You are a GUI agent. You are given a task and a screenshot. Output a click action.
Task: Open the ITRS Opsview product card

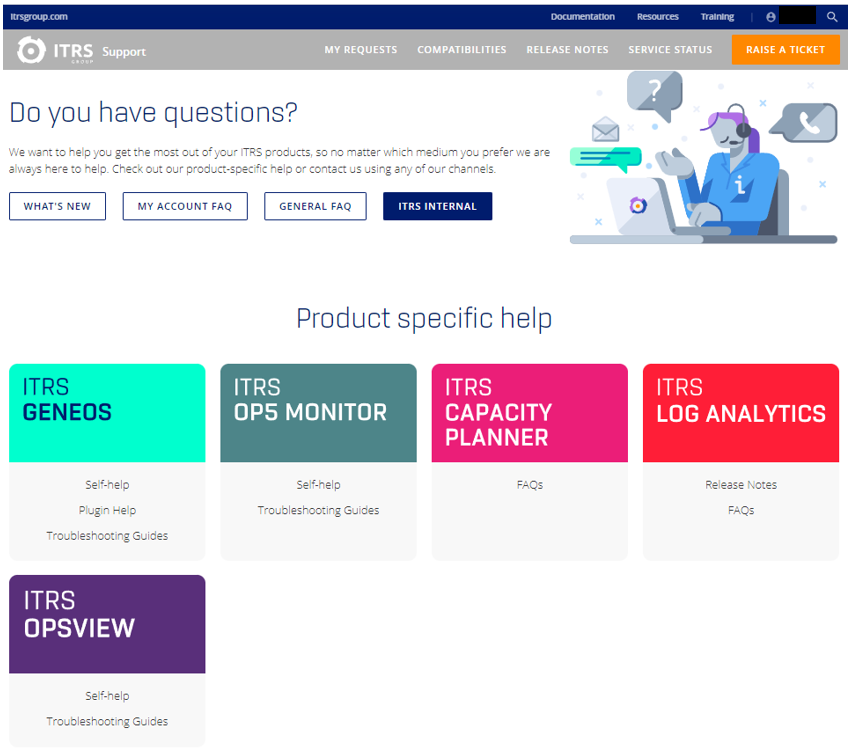click(x=107, y=624)
